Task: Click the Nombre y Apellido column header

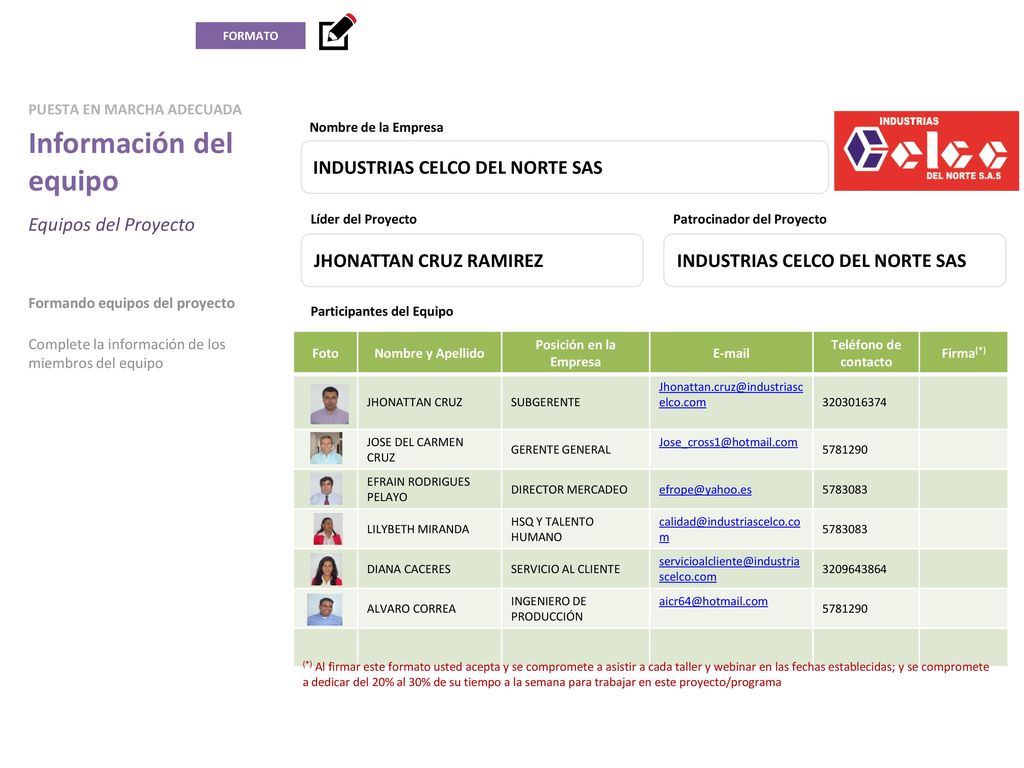Action: pyautogui.click(x=429, y=353)
